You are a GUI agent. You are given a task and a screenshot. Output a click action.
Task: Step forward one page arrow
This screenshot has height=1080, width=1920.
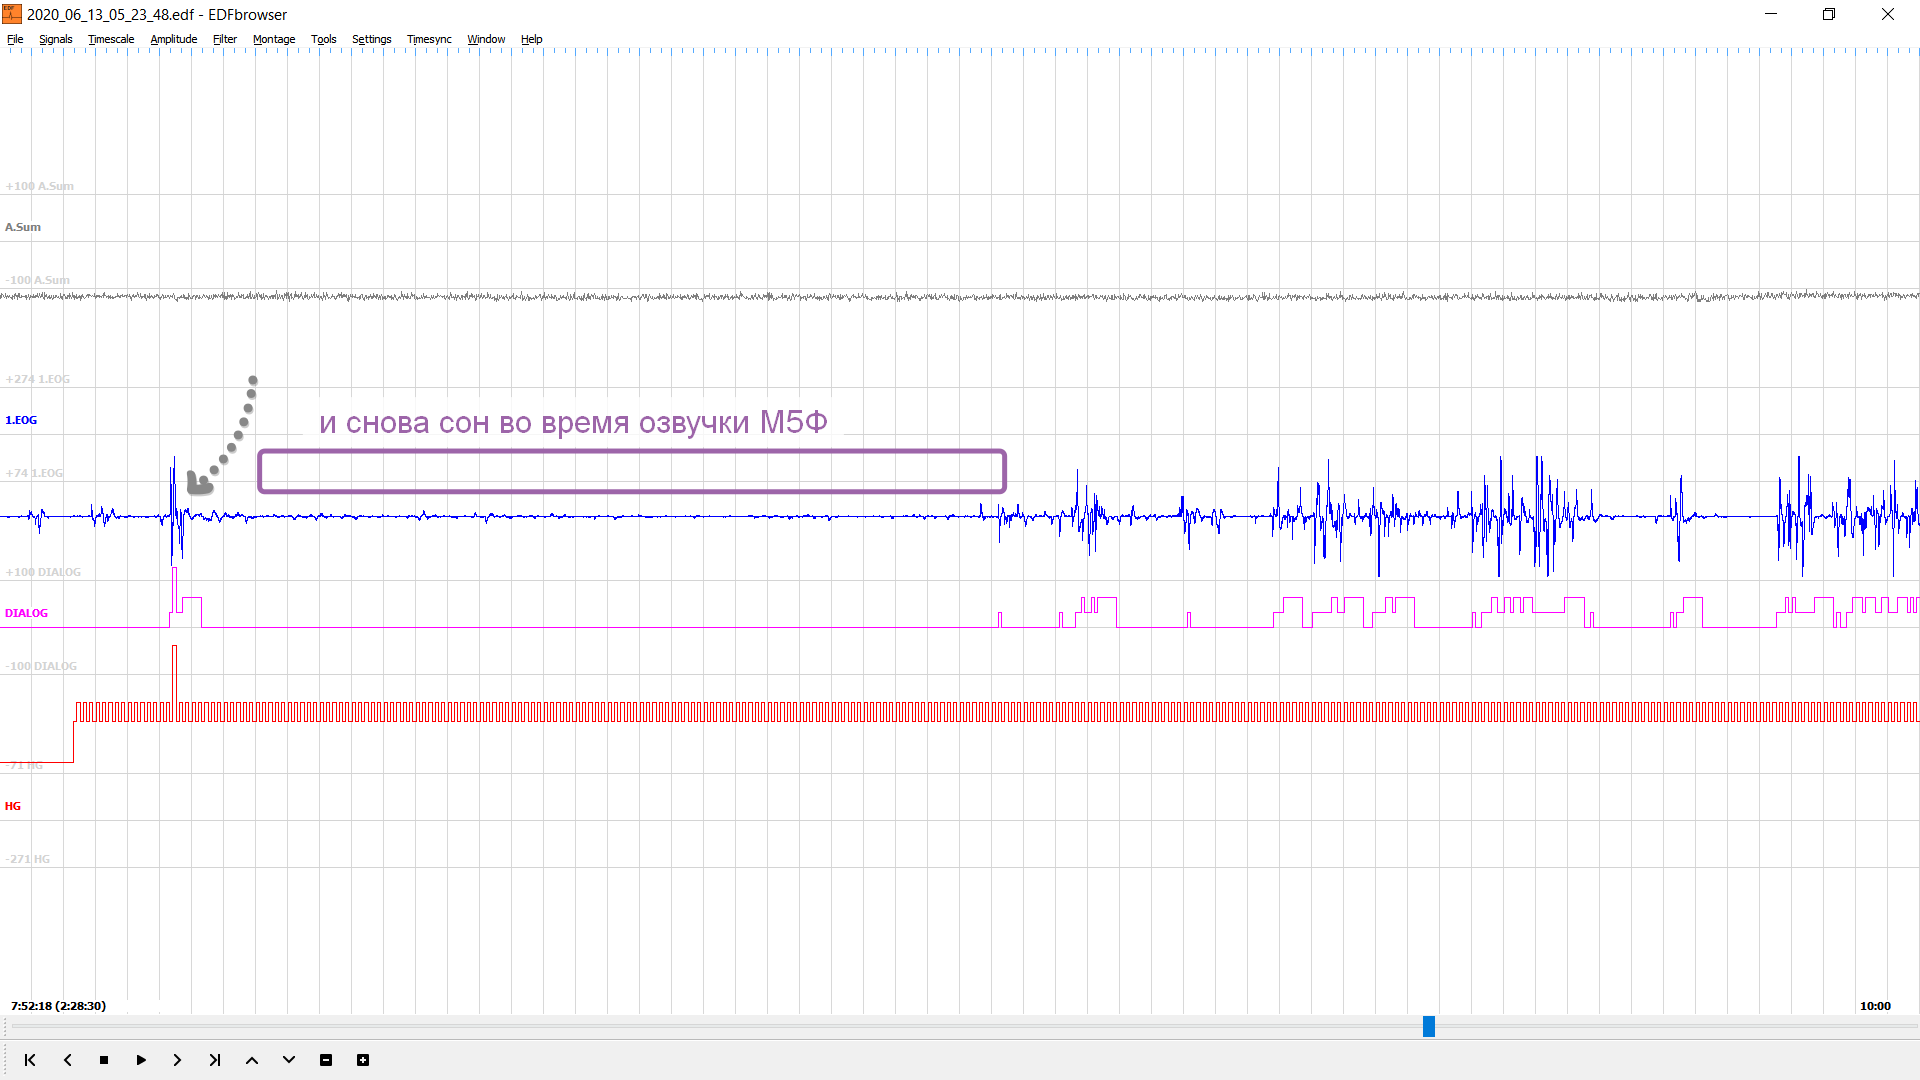pyautogui.click(x=178, y=1060)
